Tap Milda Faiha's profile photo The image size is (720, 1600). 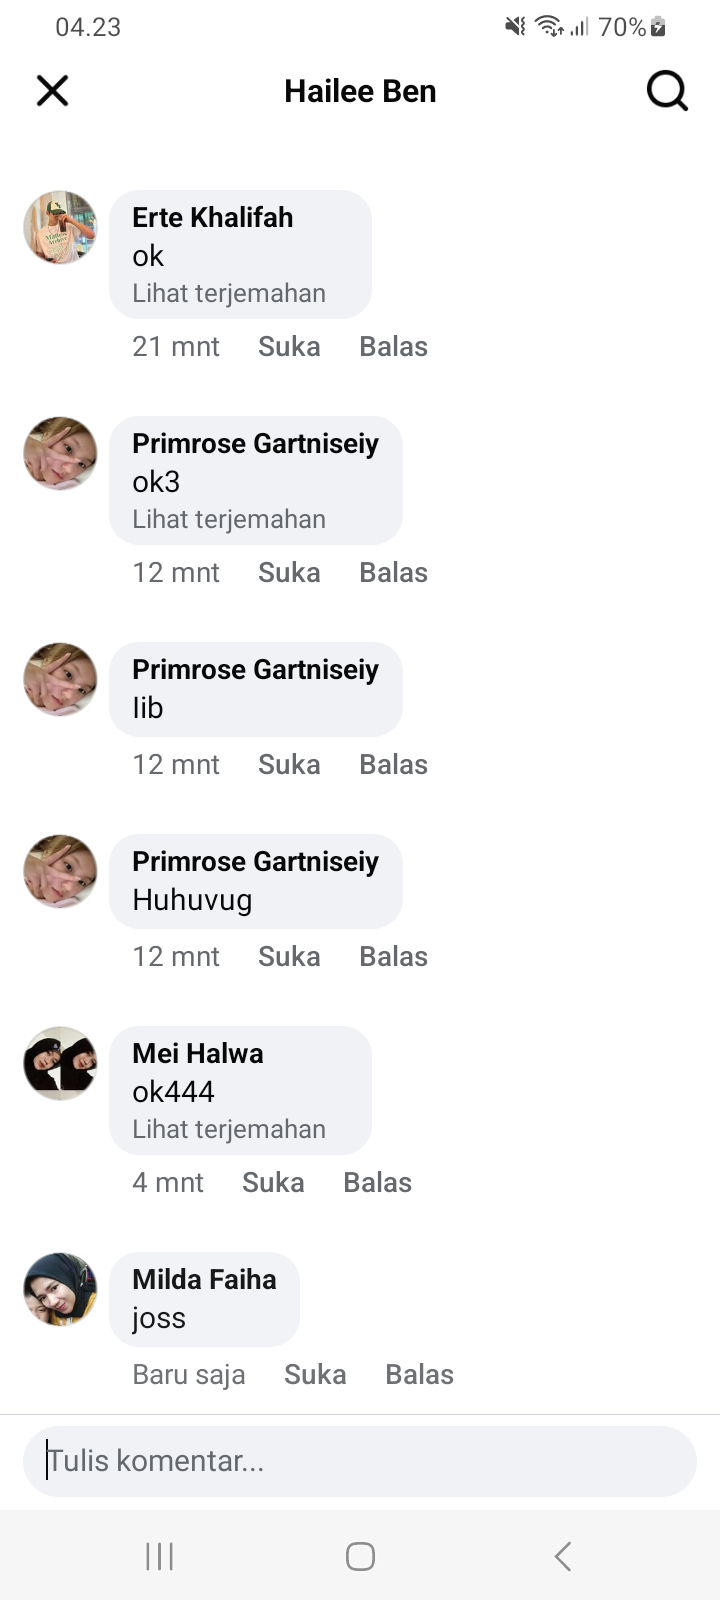pos(60,1289)
